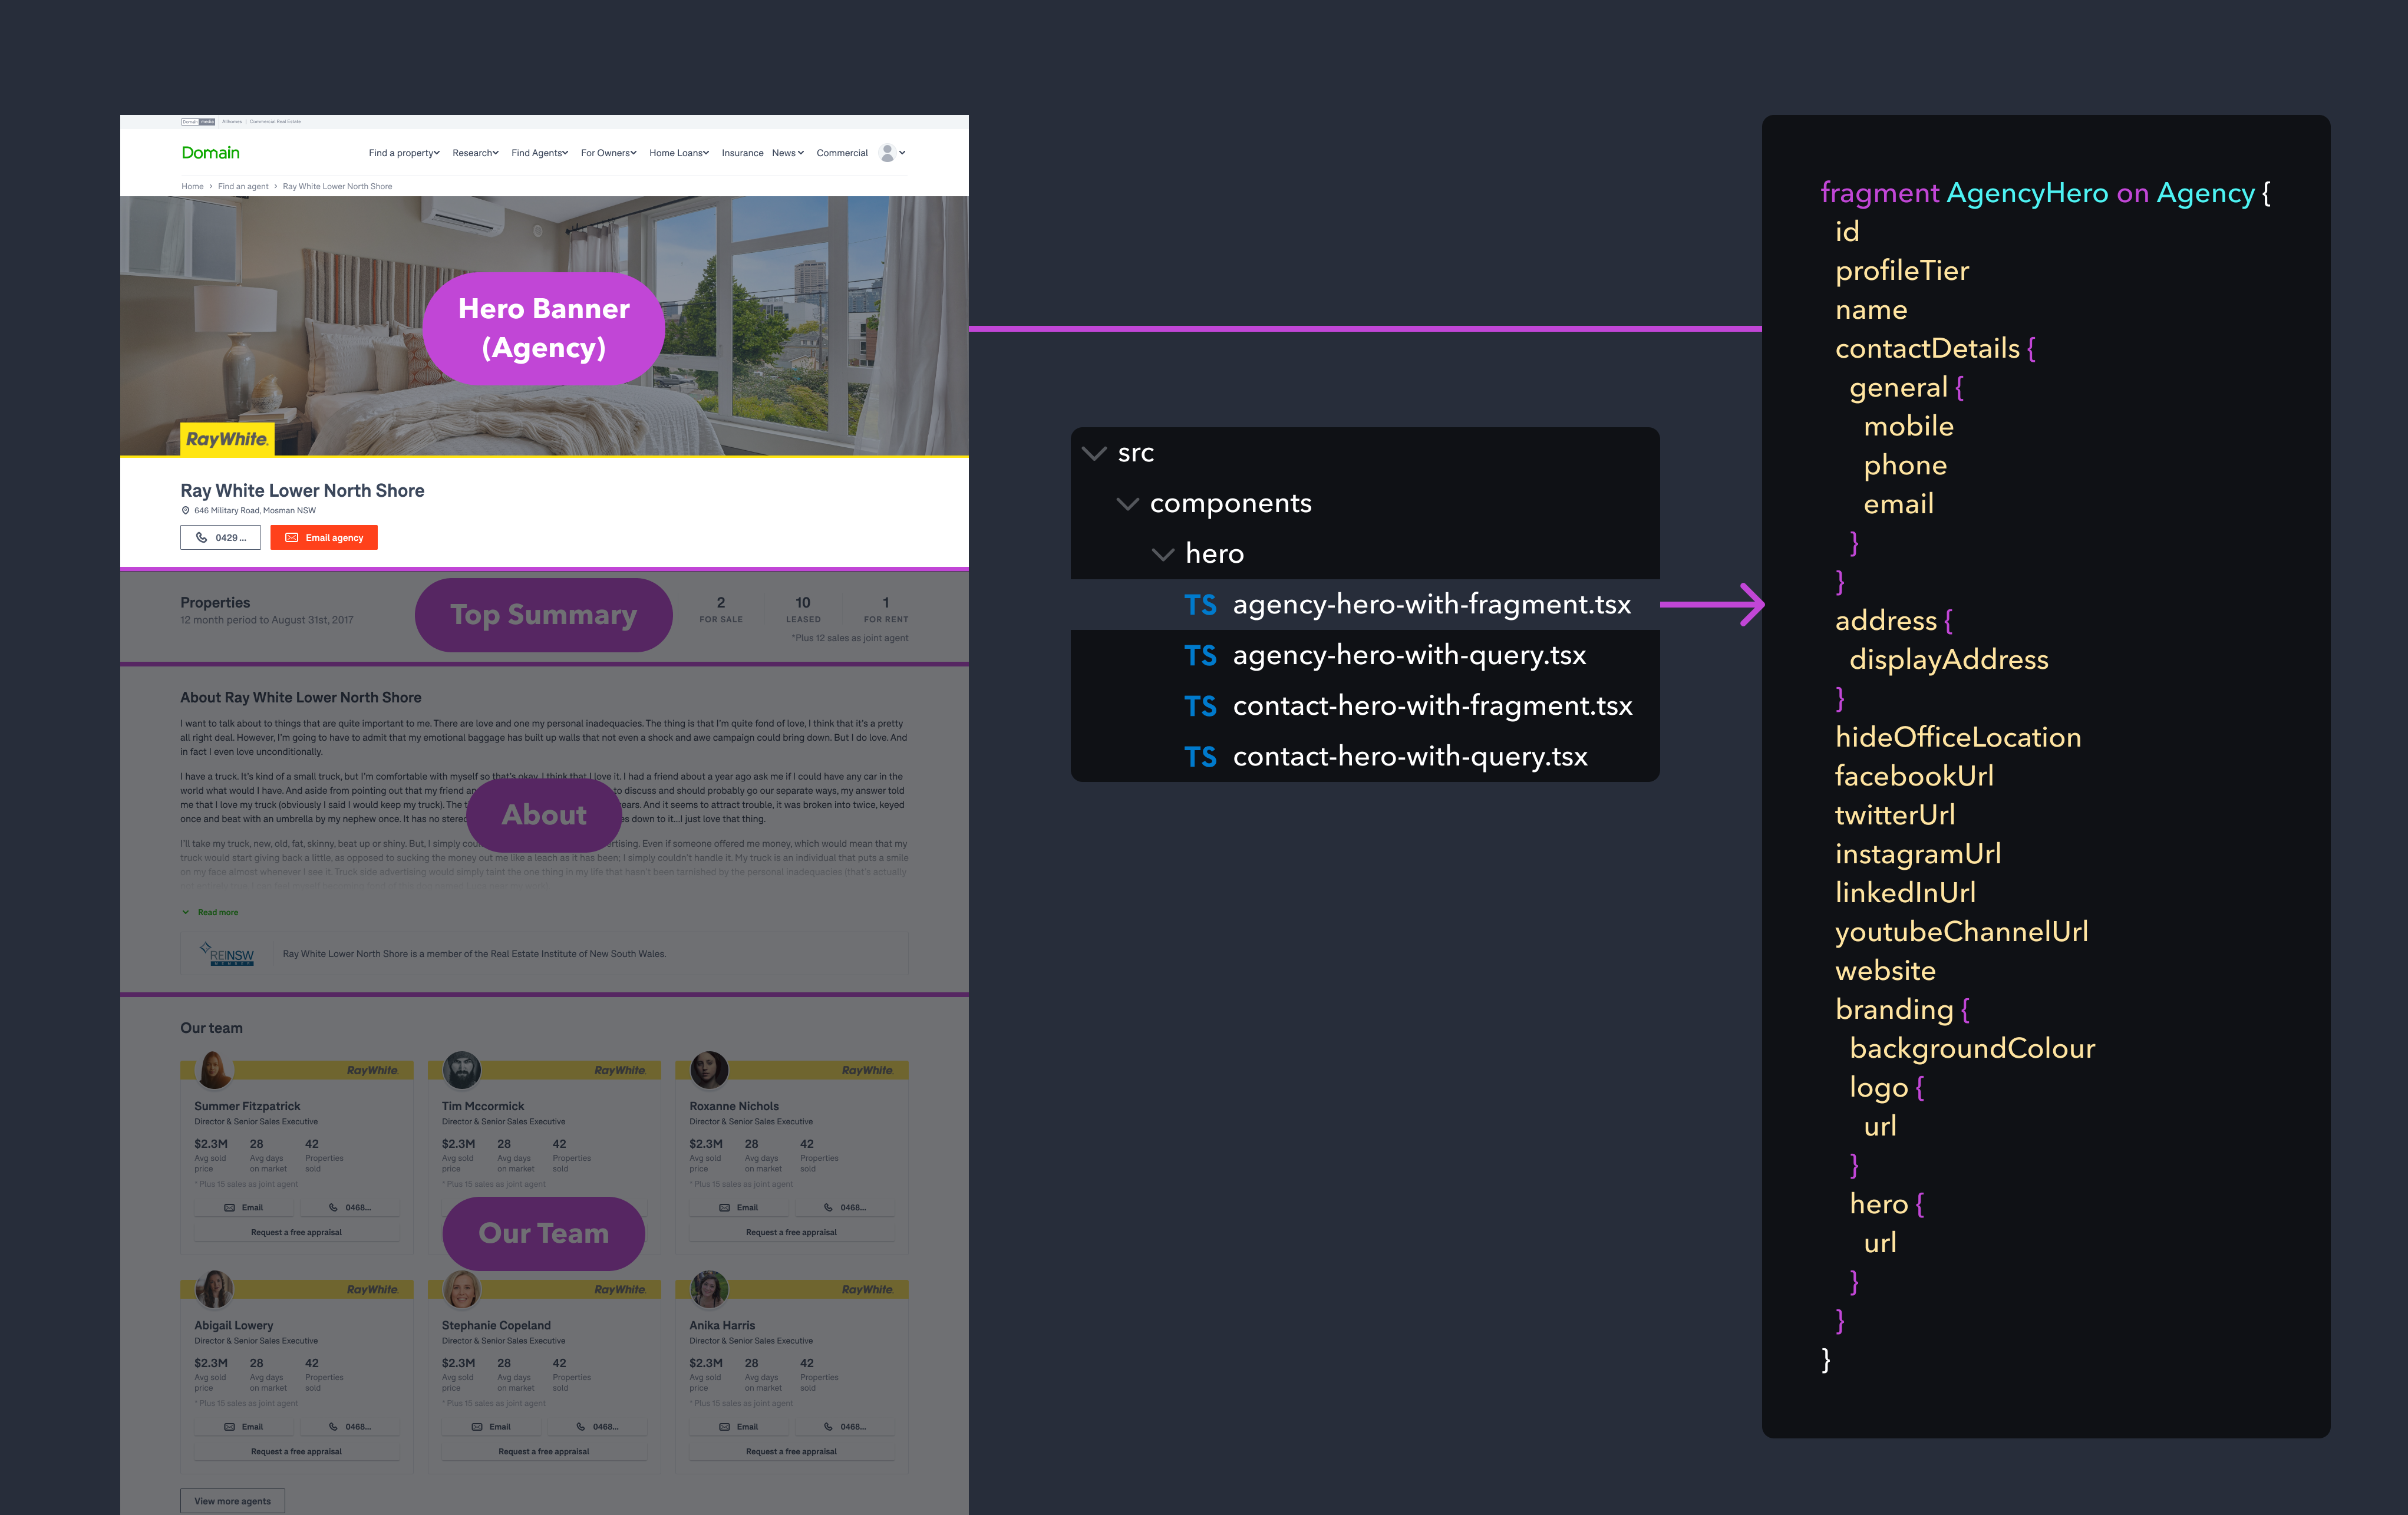
Task: Click the REINSW member logo
Action: (229, 954)
